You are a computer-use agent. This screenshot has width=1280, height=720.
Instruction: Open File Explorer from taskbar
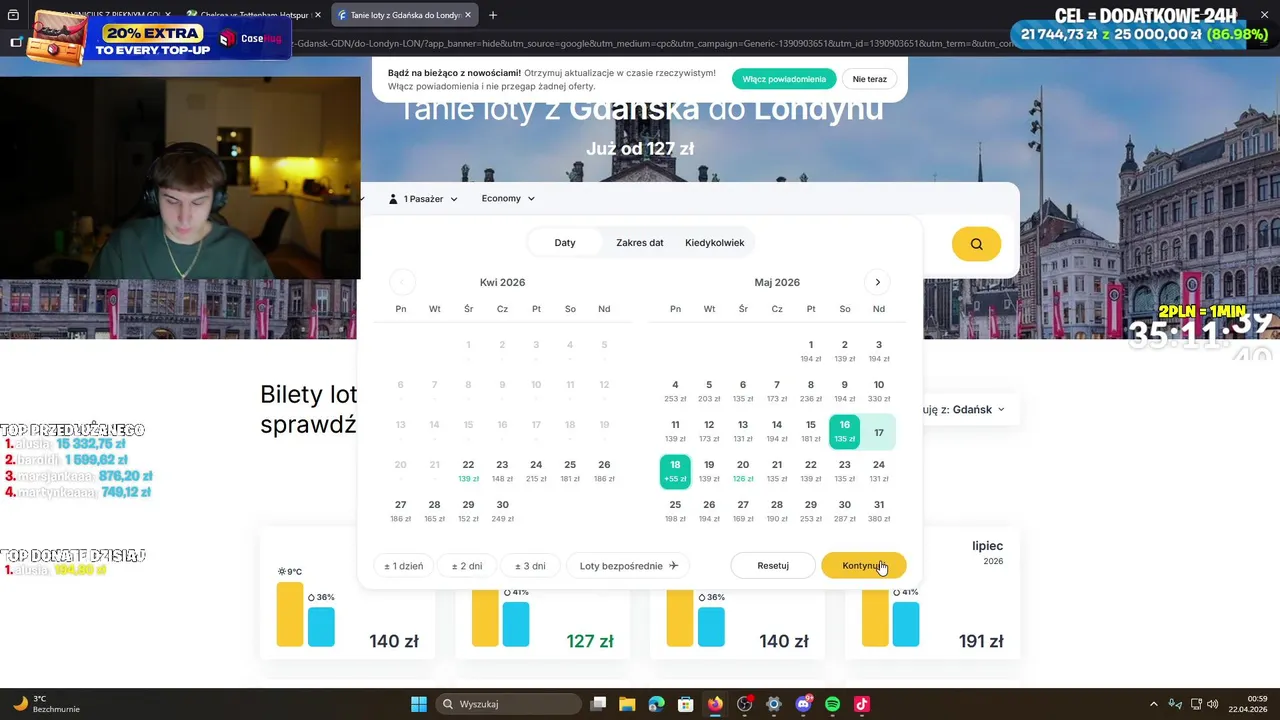click(x=627, y=704)
